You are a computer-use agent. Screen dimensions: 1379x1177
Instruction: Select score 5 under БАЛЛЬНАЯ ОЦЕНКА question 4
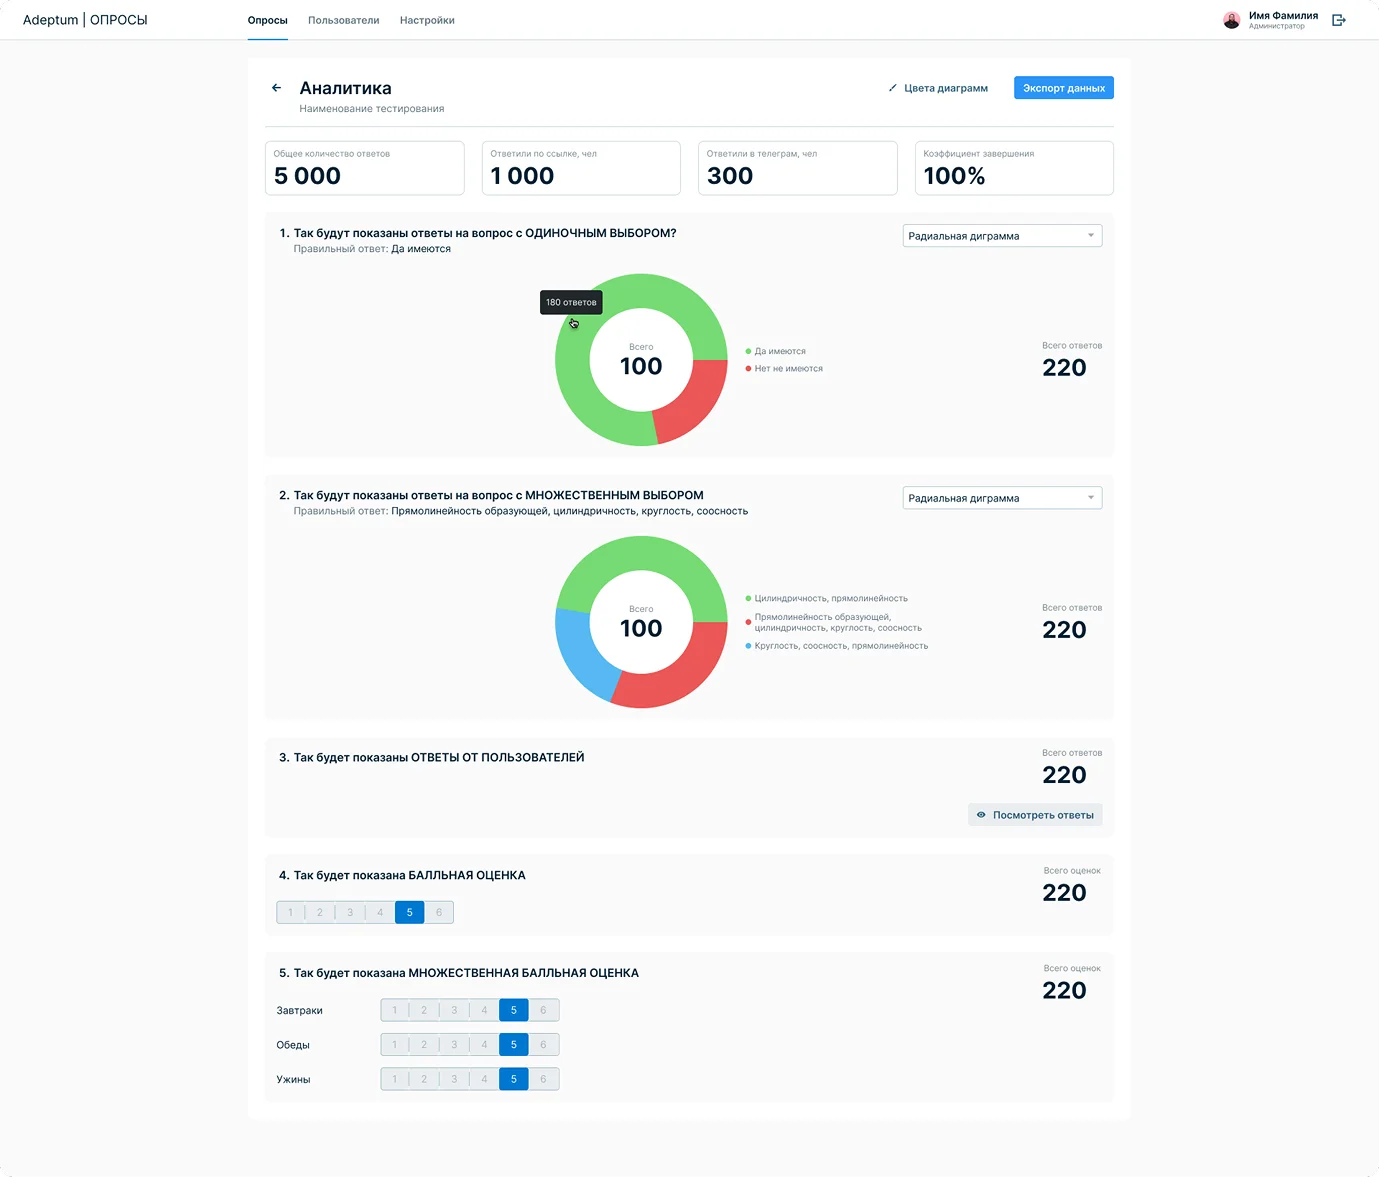click(409, 912)
